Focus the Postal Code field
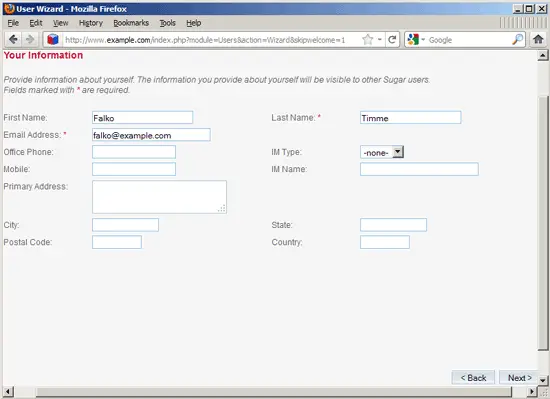Image resolution: width=550 pixels, height=399 pixels. pyautogui.click(x=117, y=242)
